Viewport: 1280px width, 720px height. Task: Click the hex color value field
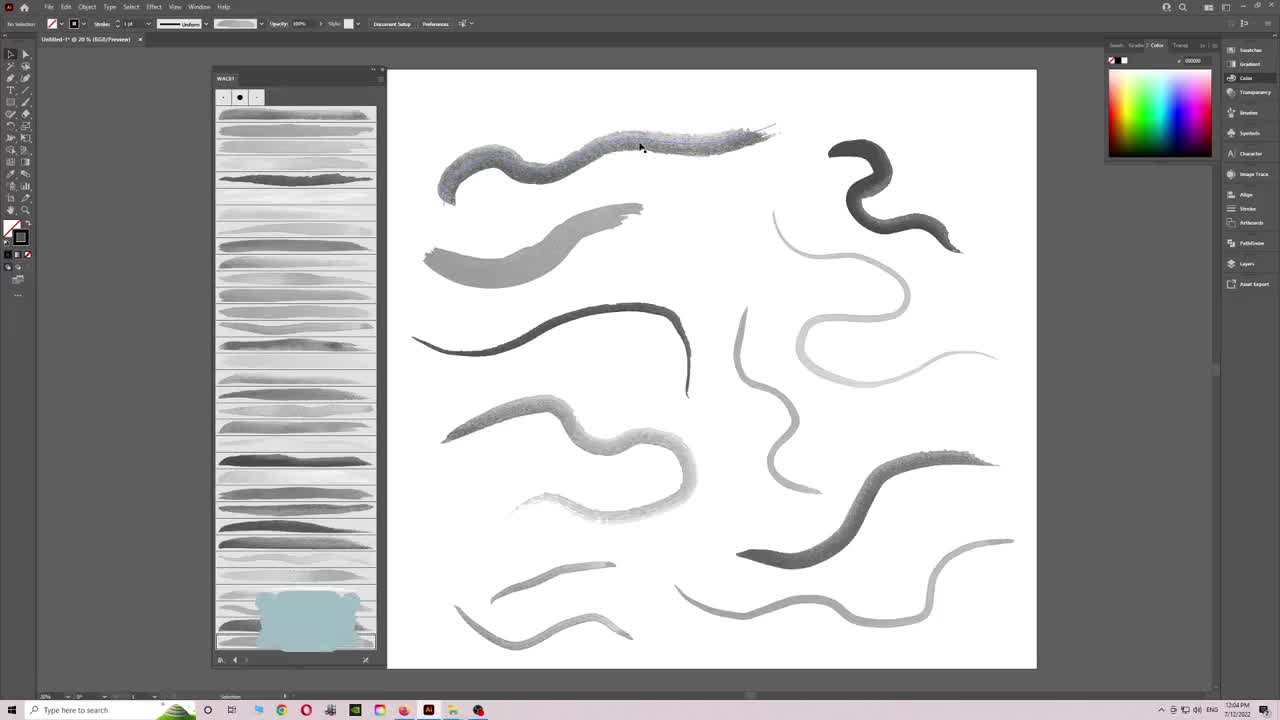[1195, 61]
